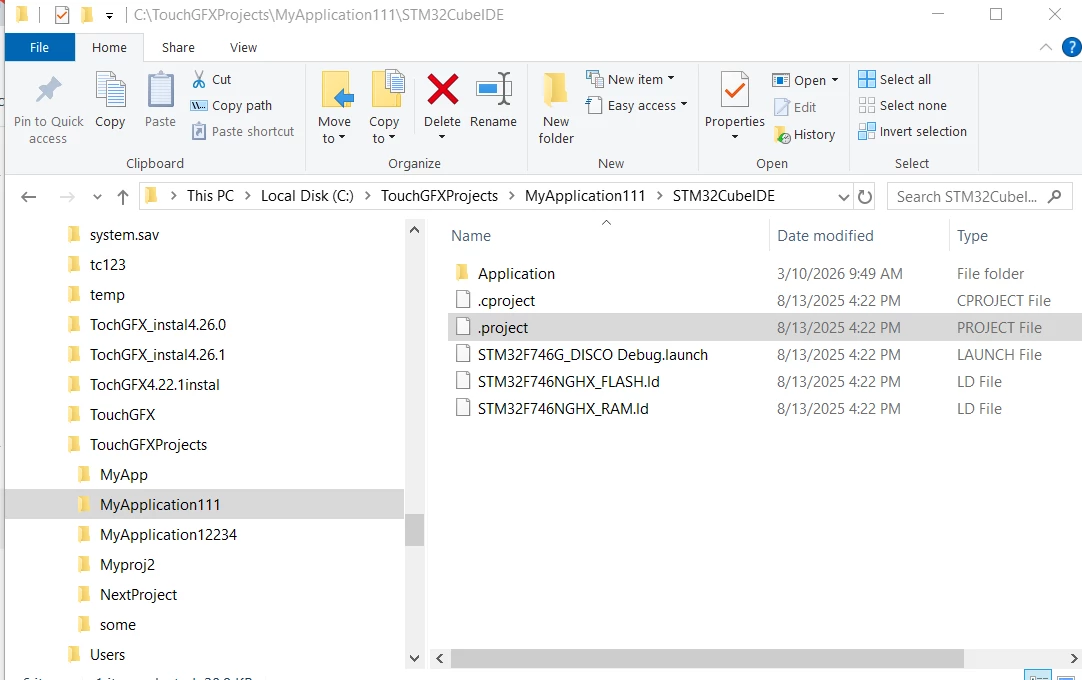Viewport: 1082px width, 680px height.
Task: Click Pin to Quick access icon
Action: [48, 90]
